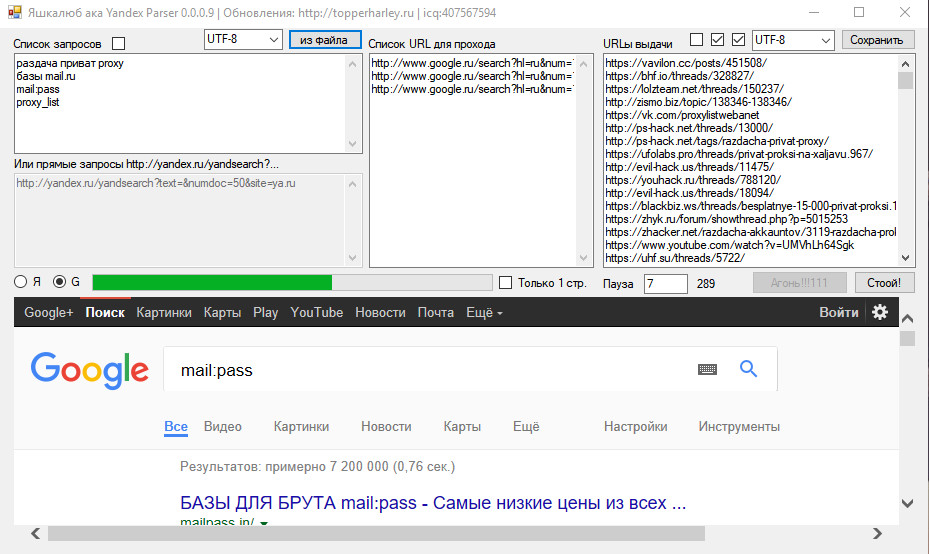This screenshot has height=554, width=929.
Task: Click the browser horizontal scrollbar right arrow
Action: tap(877, 533)
